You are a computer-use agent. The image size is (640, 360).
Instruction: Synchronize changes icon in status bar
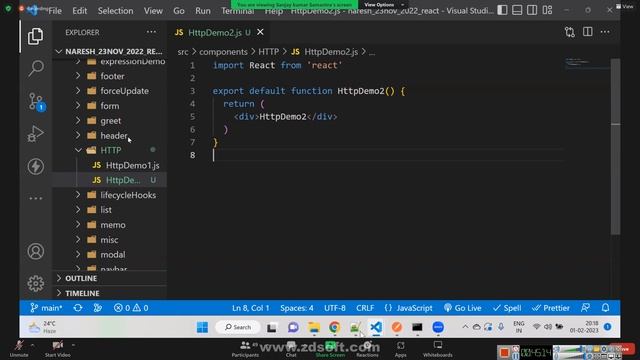coord(78,308)
